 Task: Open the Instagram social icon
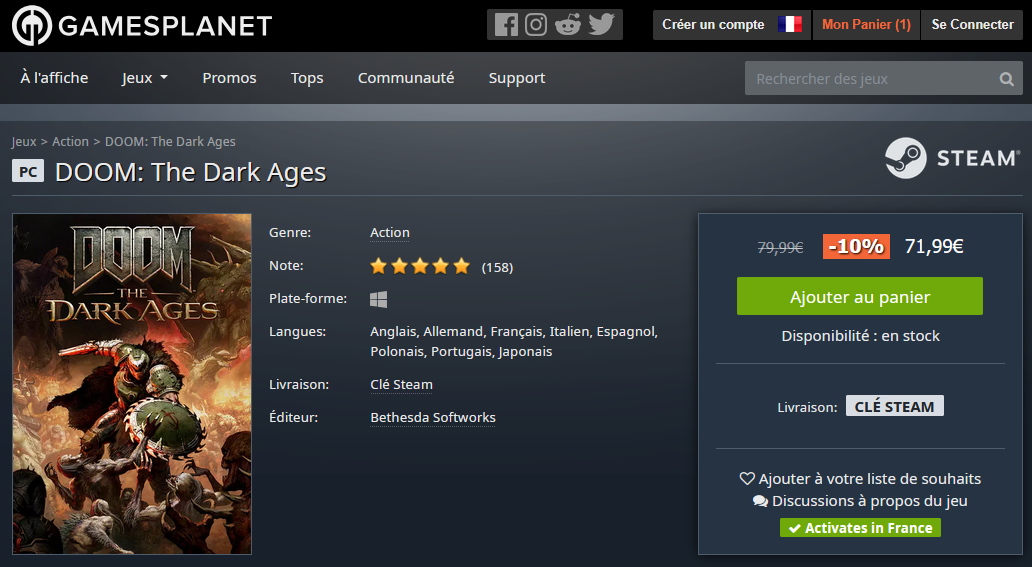tap(536, 25)
